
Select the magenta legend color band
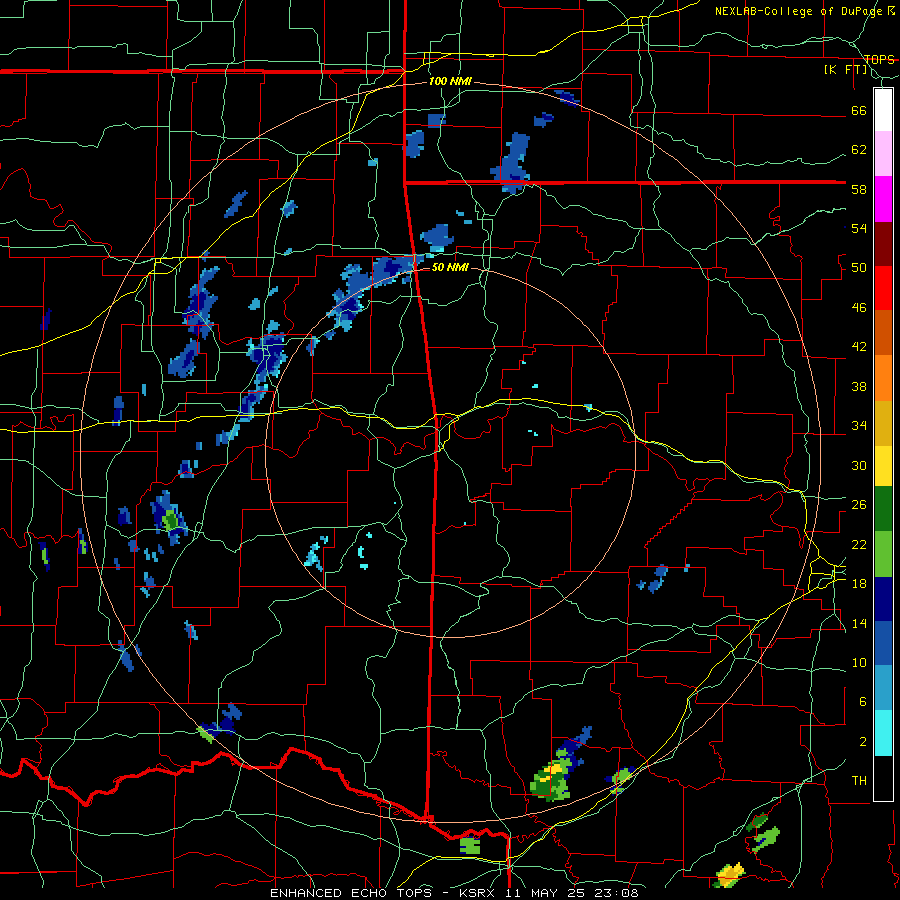coord(883,199)
